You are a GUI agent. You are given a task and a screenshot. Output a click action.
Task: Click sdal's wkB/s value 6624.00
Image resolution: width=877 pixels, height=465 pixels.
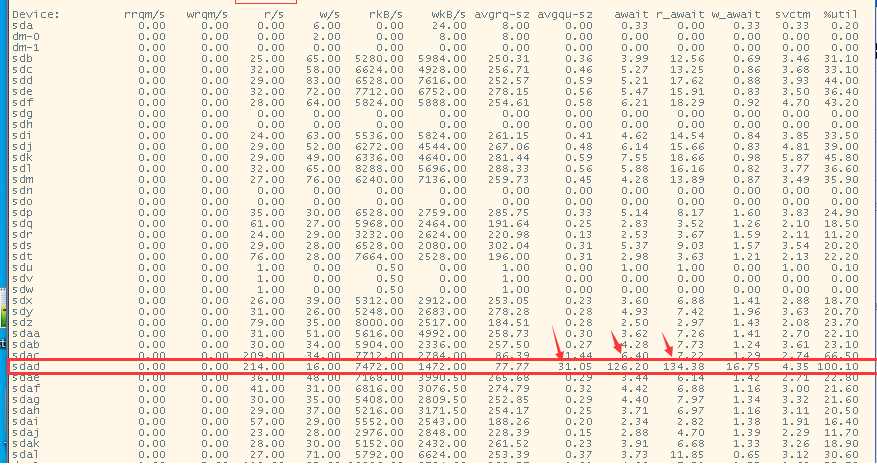coord(442,454)
